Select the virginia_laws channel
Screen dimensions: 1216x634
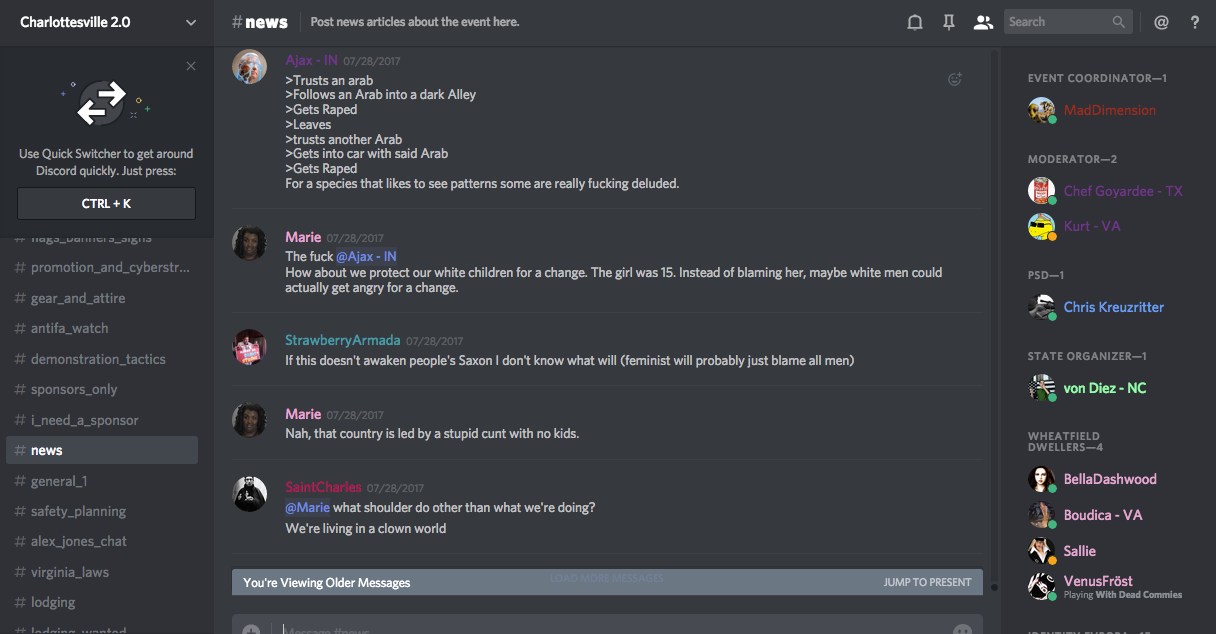click(70, 572)
